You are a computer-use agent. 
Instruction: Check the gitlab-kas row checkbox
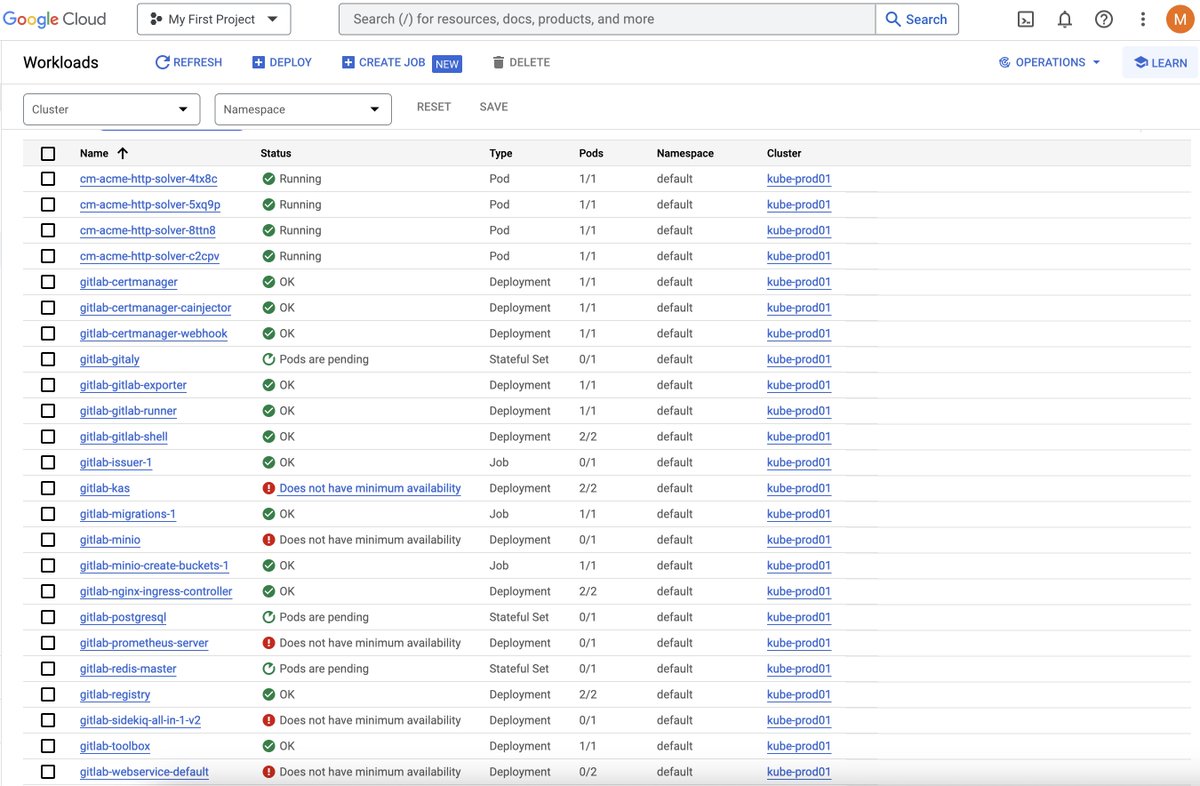48,488
